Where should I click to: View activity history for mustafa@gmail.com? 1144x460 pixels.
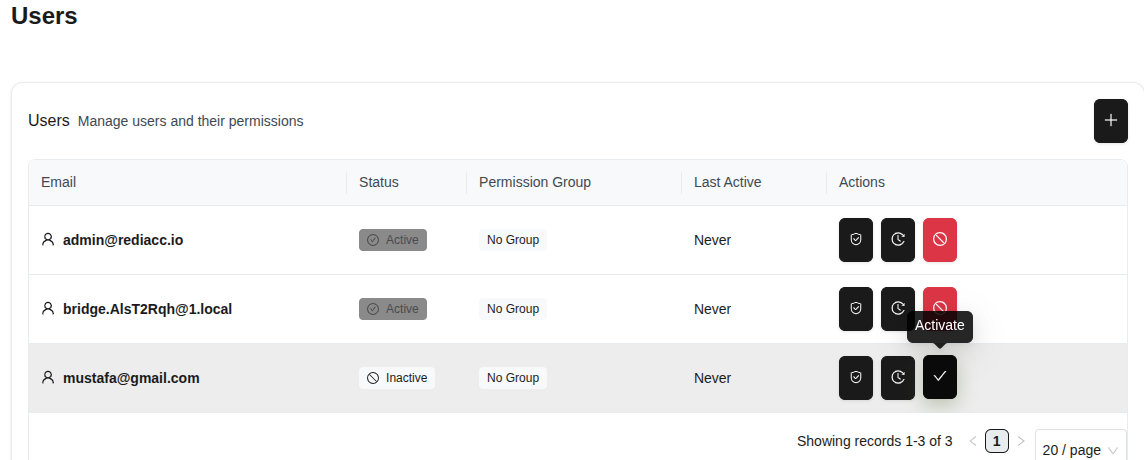pos(898,378)
